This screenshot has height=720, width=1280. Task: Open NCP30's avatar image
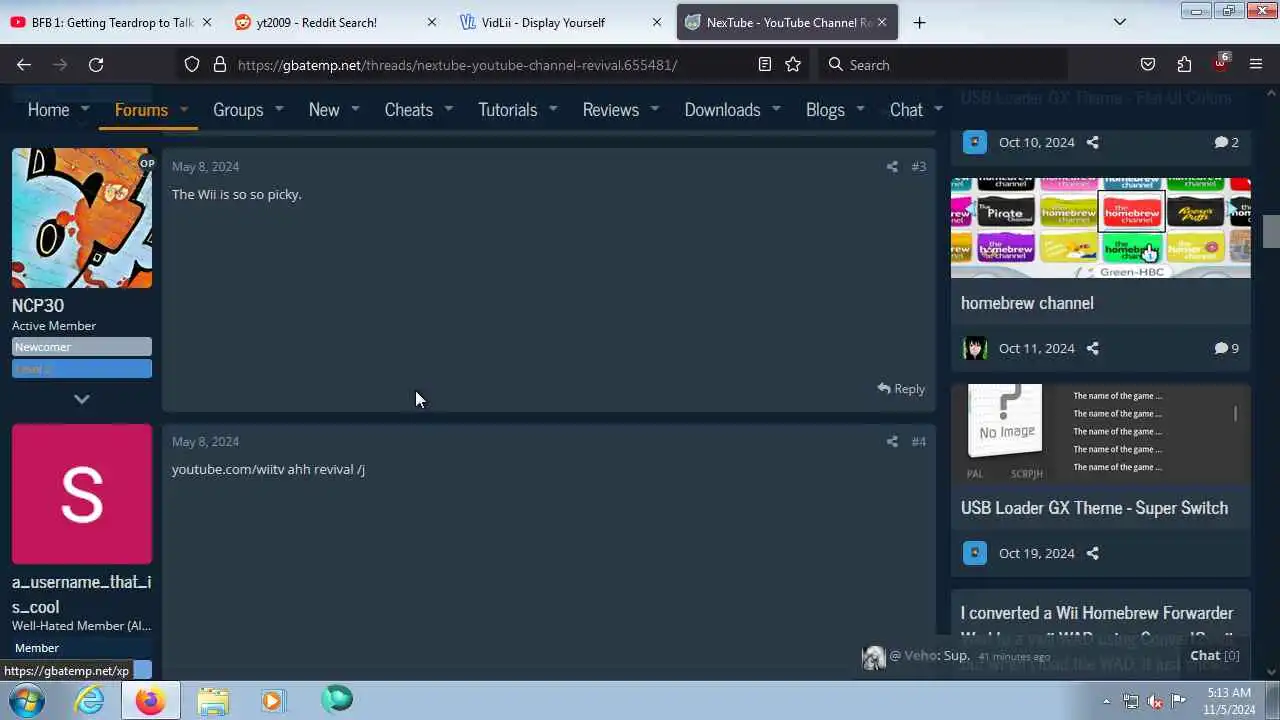[82, 218]
